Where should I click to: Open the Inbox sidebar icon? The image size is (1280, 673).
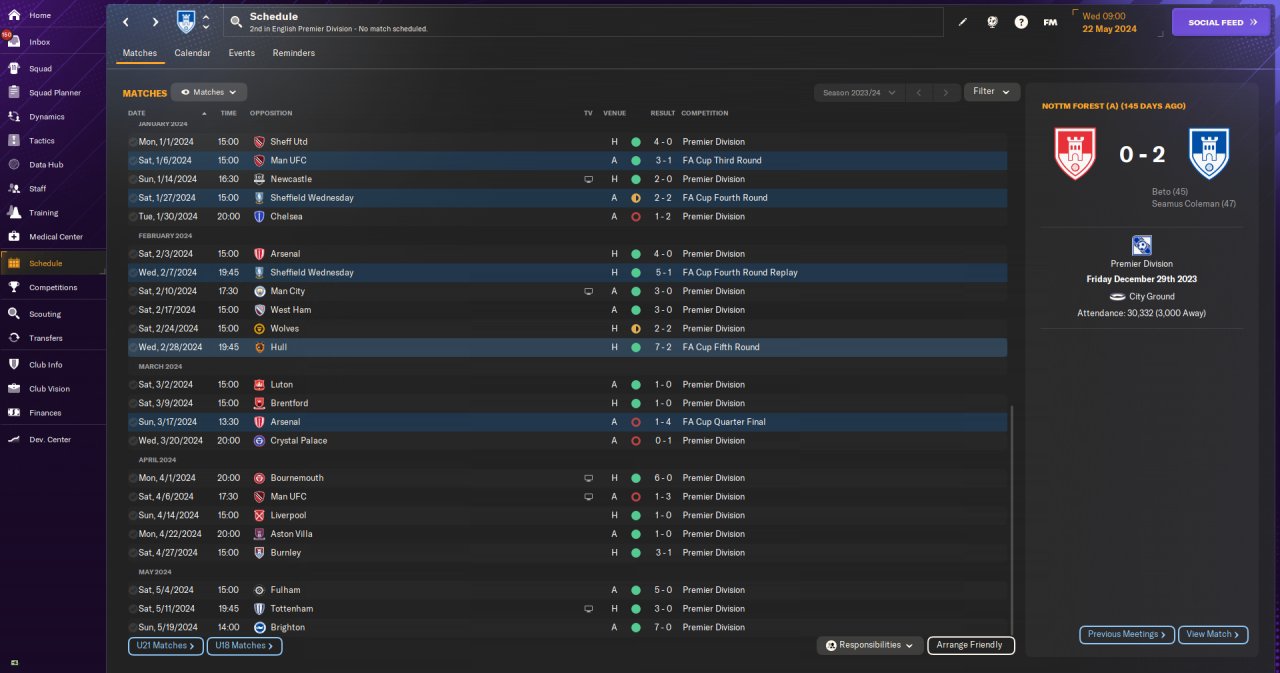[14, 42]
